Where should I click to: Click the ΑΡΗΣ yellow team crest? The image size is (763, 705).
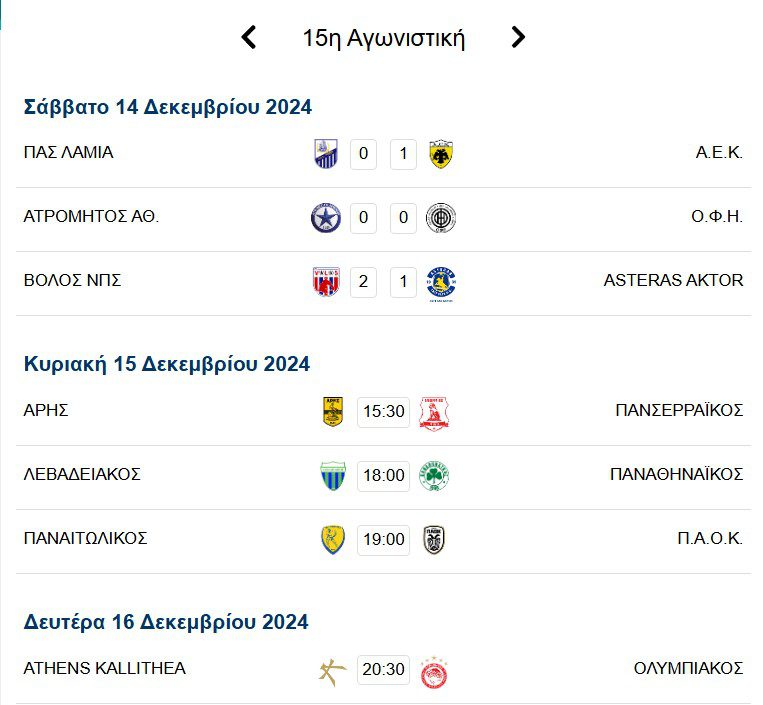tap(332, 411)
